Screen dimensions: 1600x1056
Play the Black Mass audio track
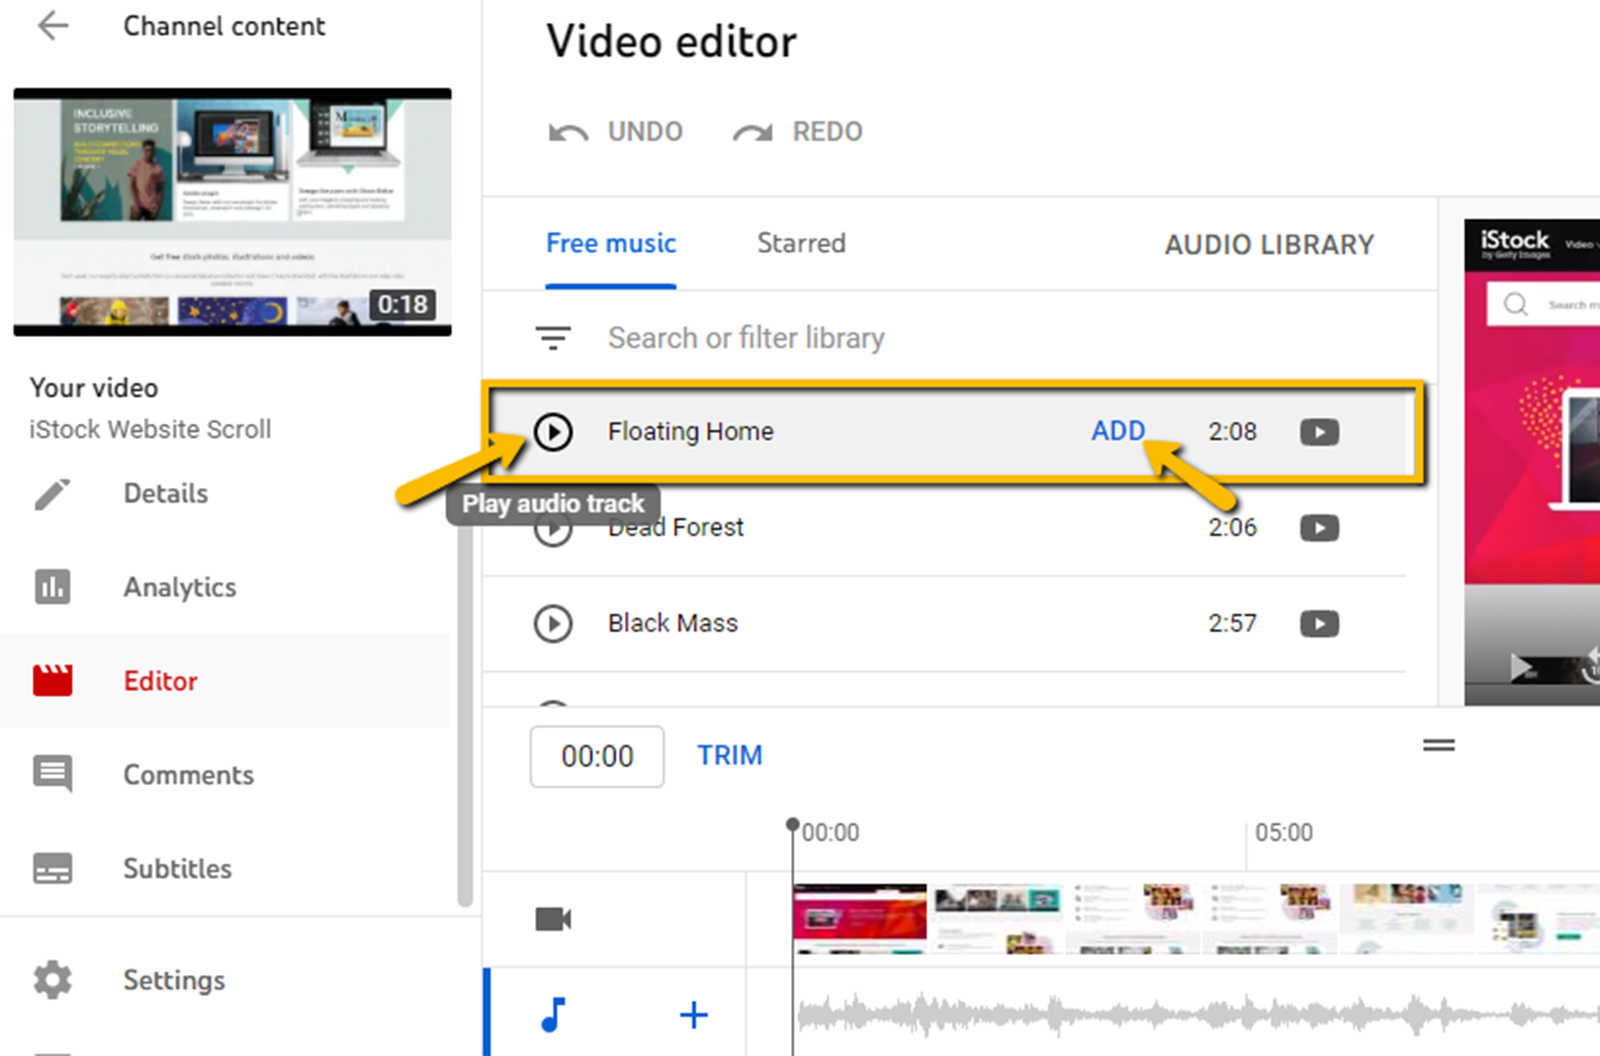(553, 624)
